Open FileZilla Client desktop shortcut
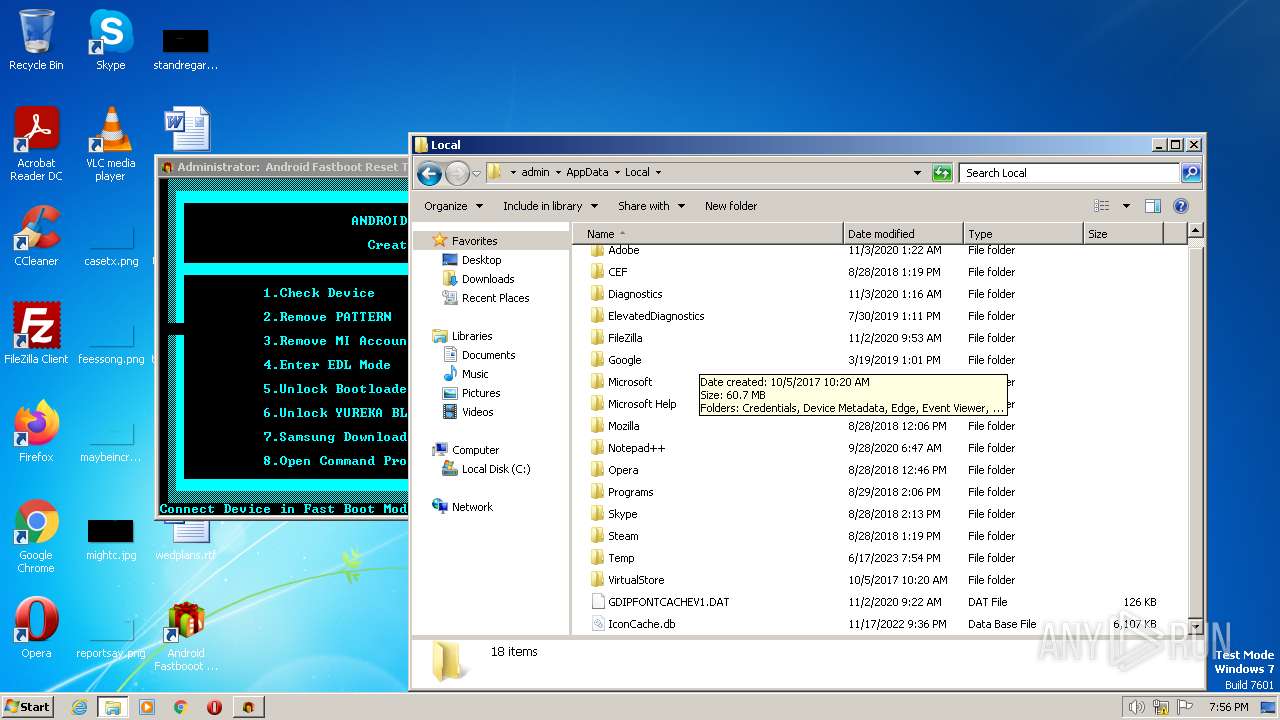Viewport: 1280px width, 720px height. [x=36, y=333]
